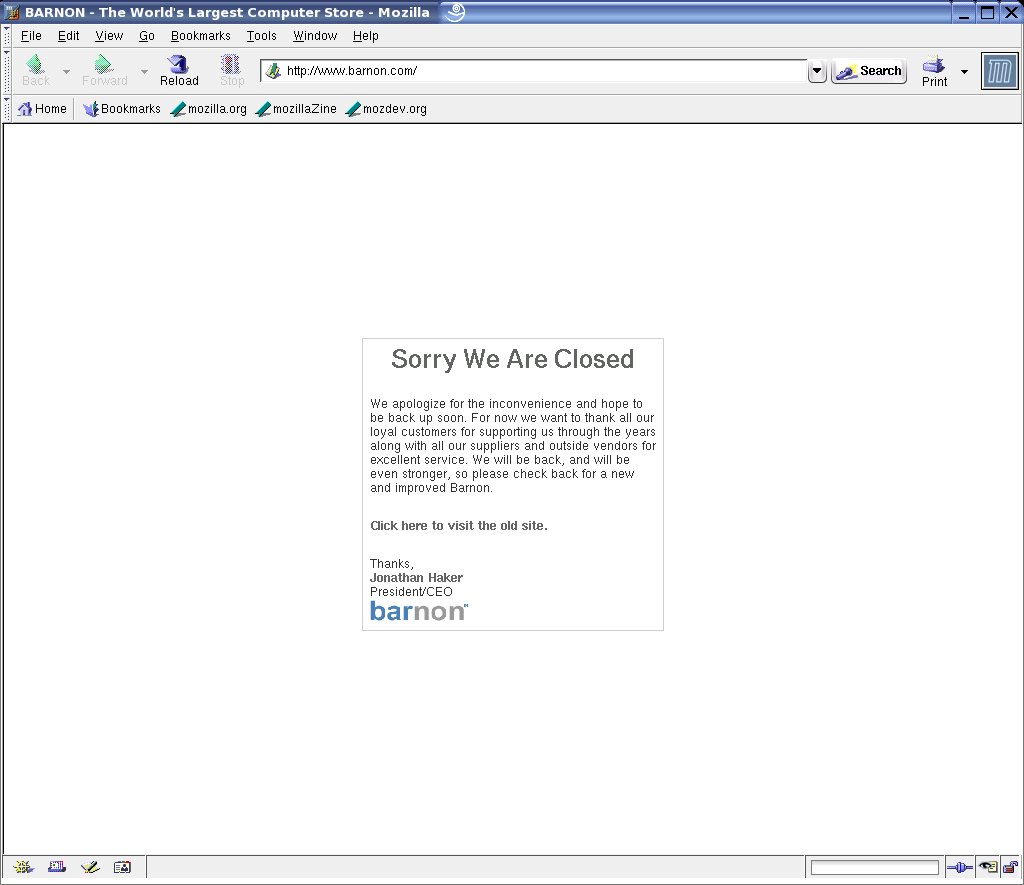Screen dimensions: 1024x885
Task: Open the mozillaZine bookmark
Action: pos(296,109)
